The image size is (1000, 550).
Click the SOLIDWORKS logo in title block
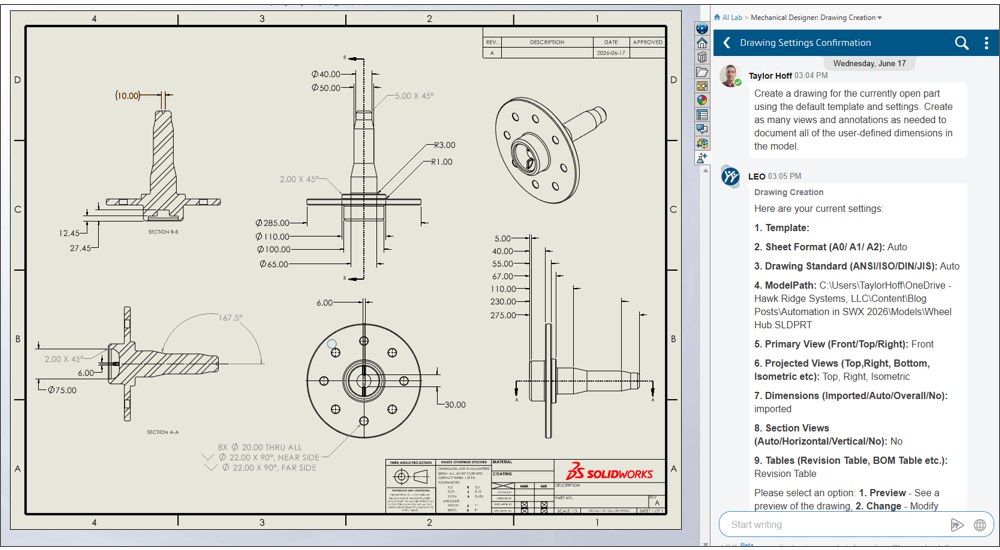click(x=609, y=473)
